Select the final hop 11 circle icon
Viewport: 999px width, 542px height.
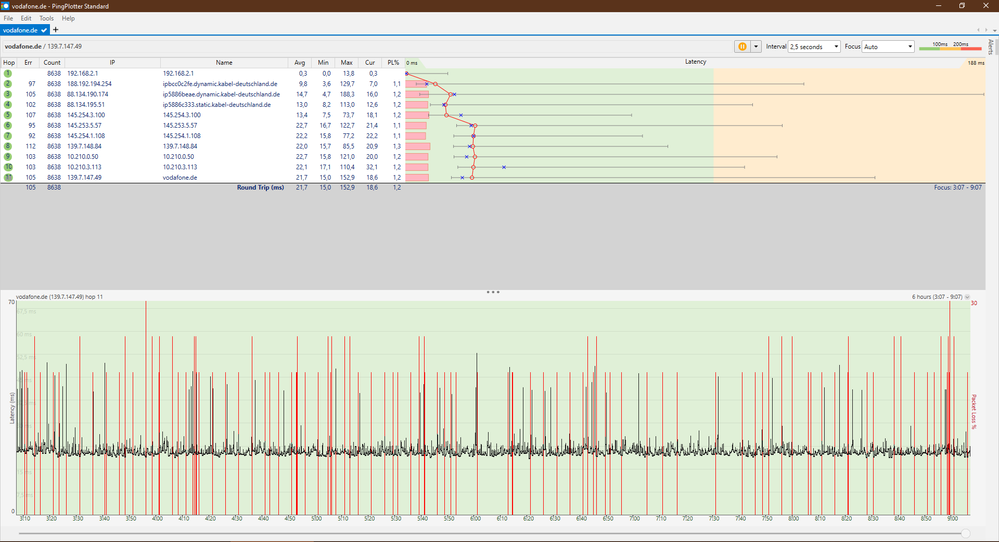coord(8,177)
